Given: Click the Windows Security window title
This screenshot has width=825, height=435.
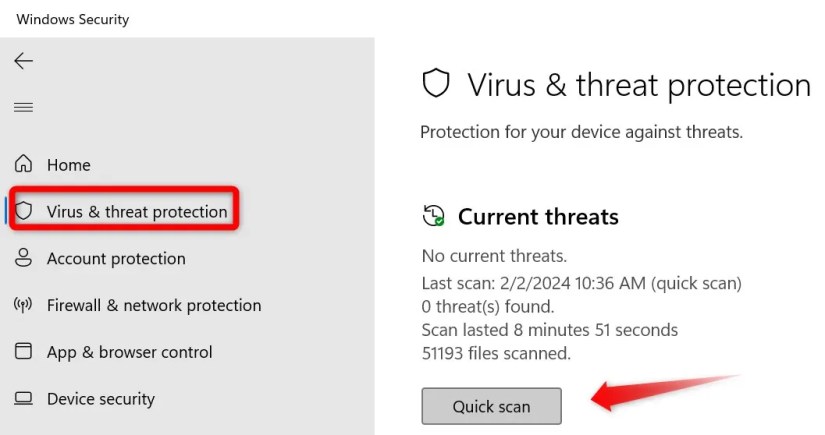Looking at the screenshot, I should click(x=73, y=19).
